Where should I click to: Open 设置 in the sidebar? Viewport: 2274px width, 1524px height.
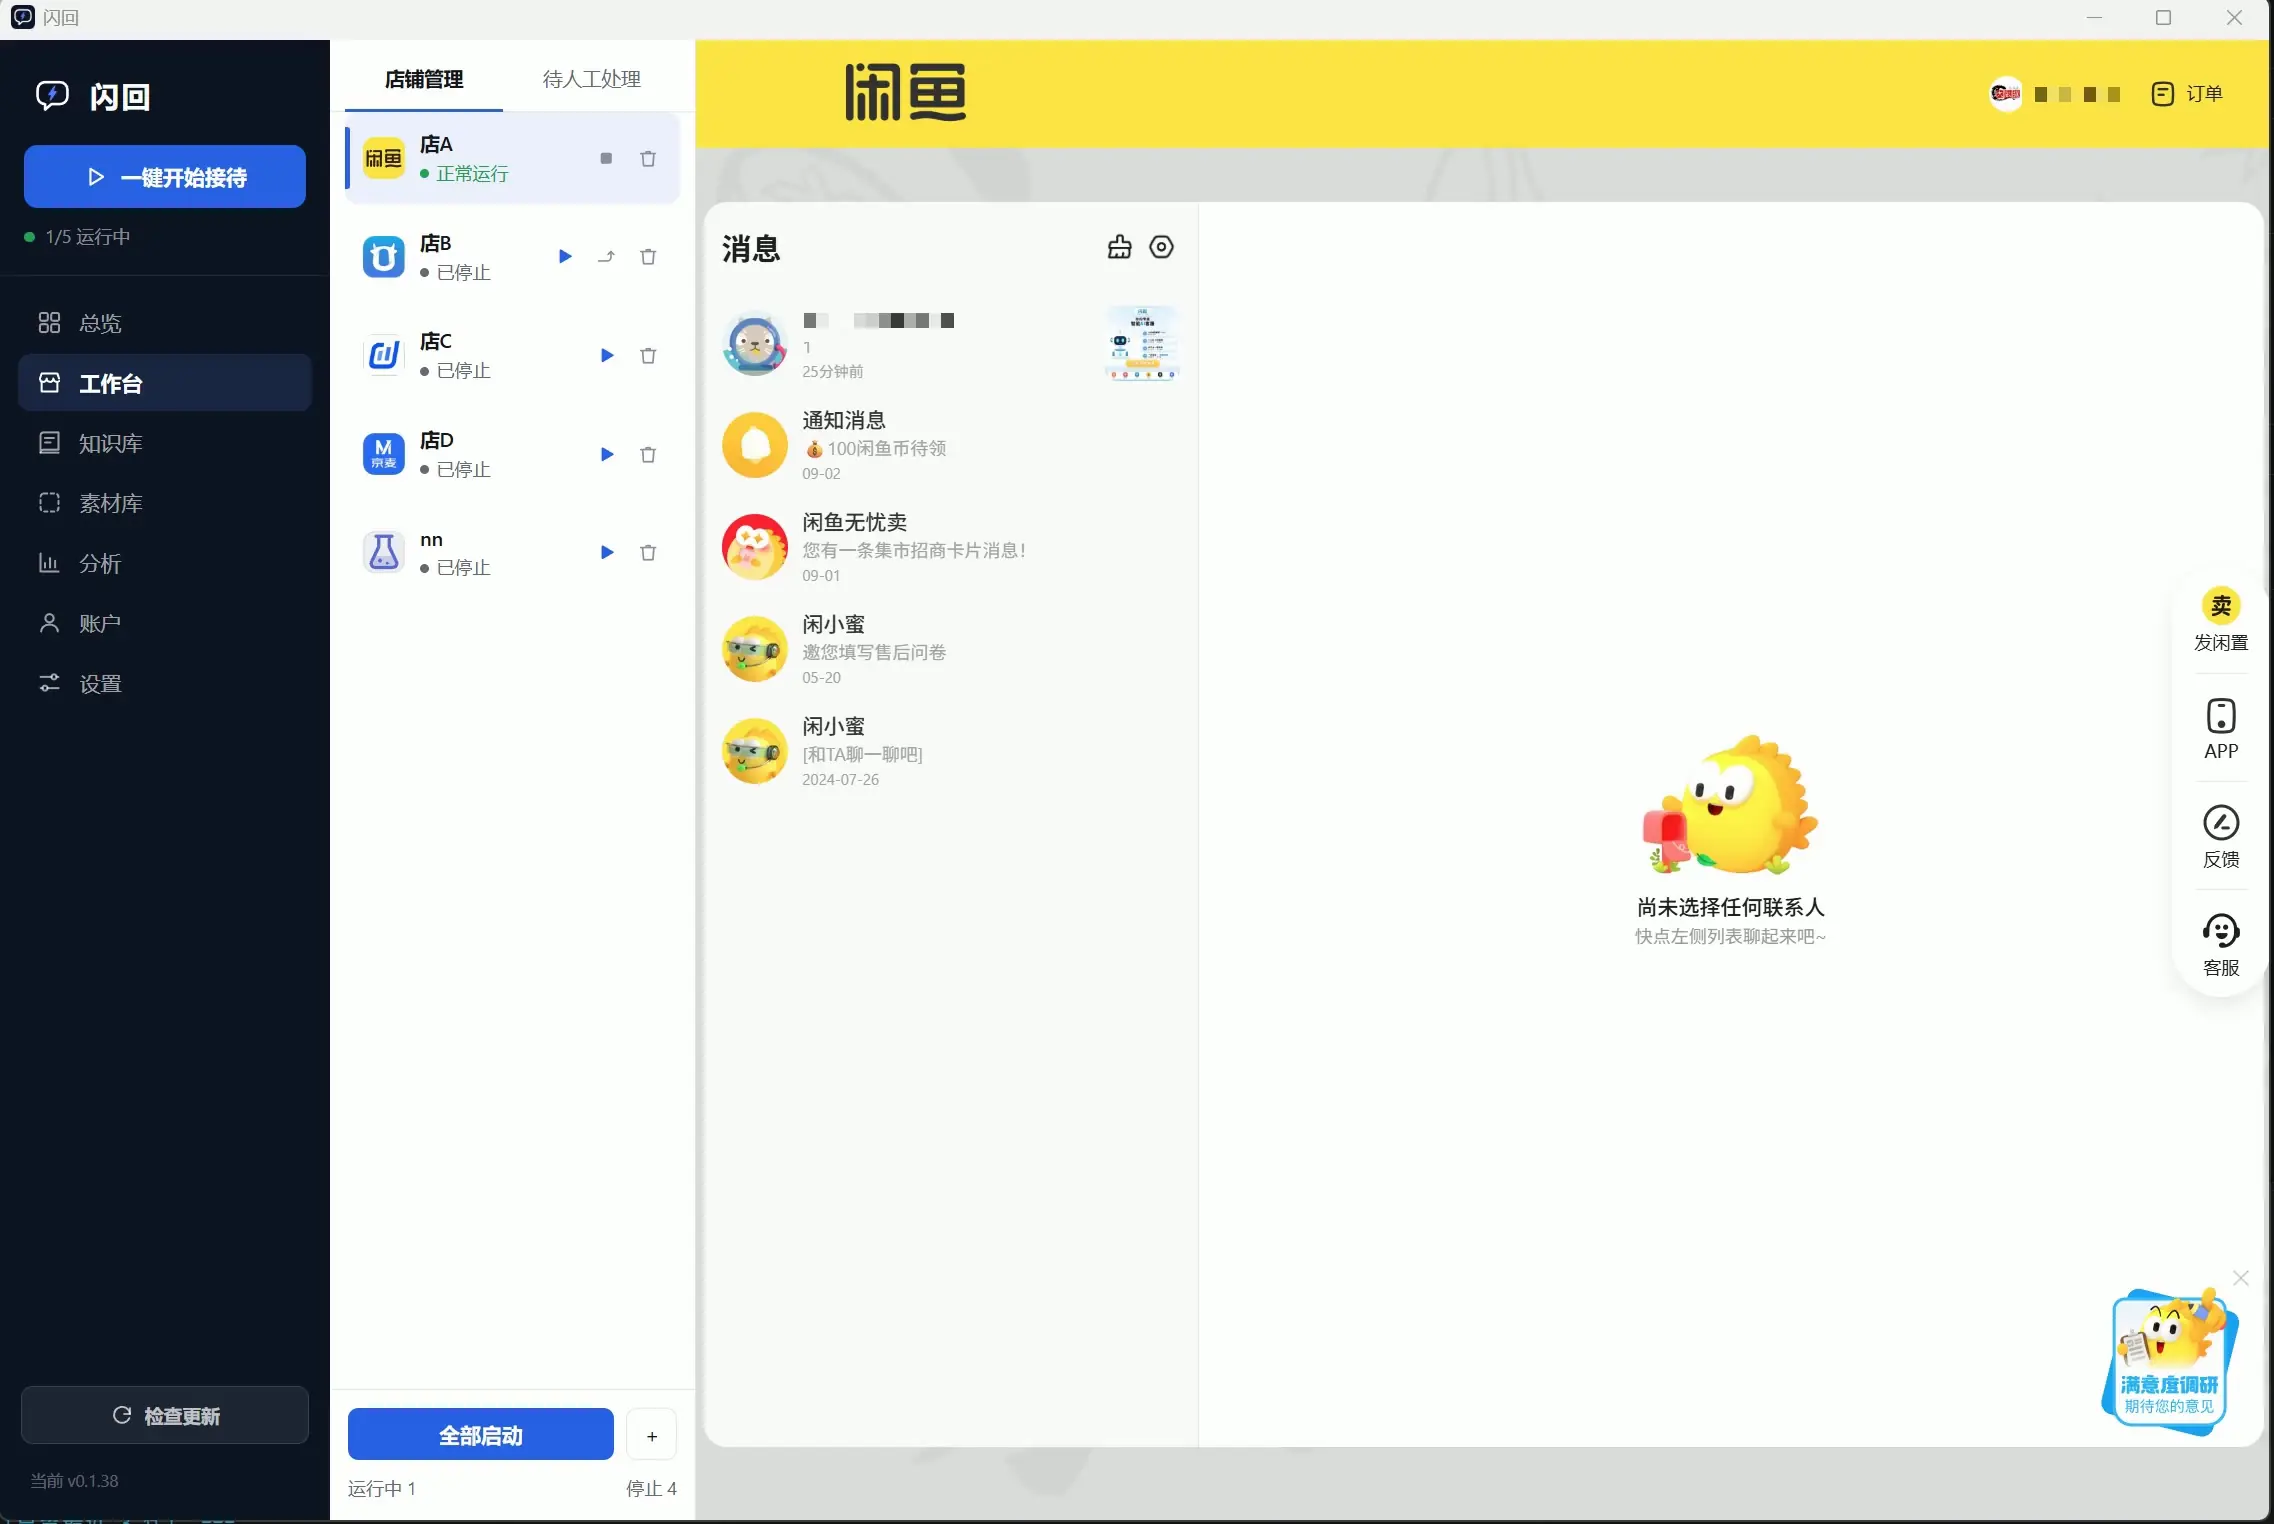click(x=165, y=683)
